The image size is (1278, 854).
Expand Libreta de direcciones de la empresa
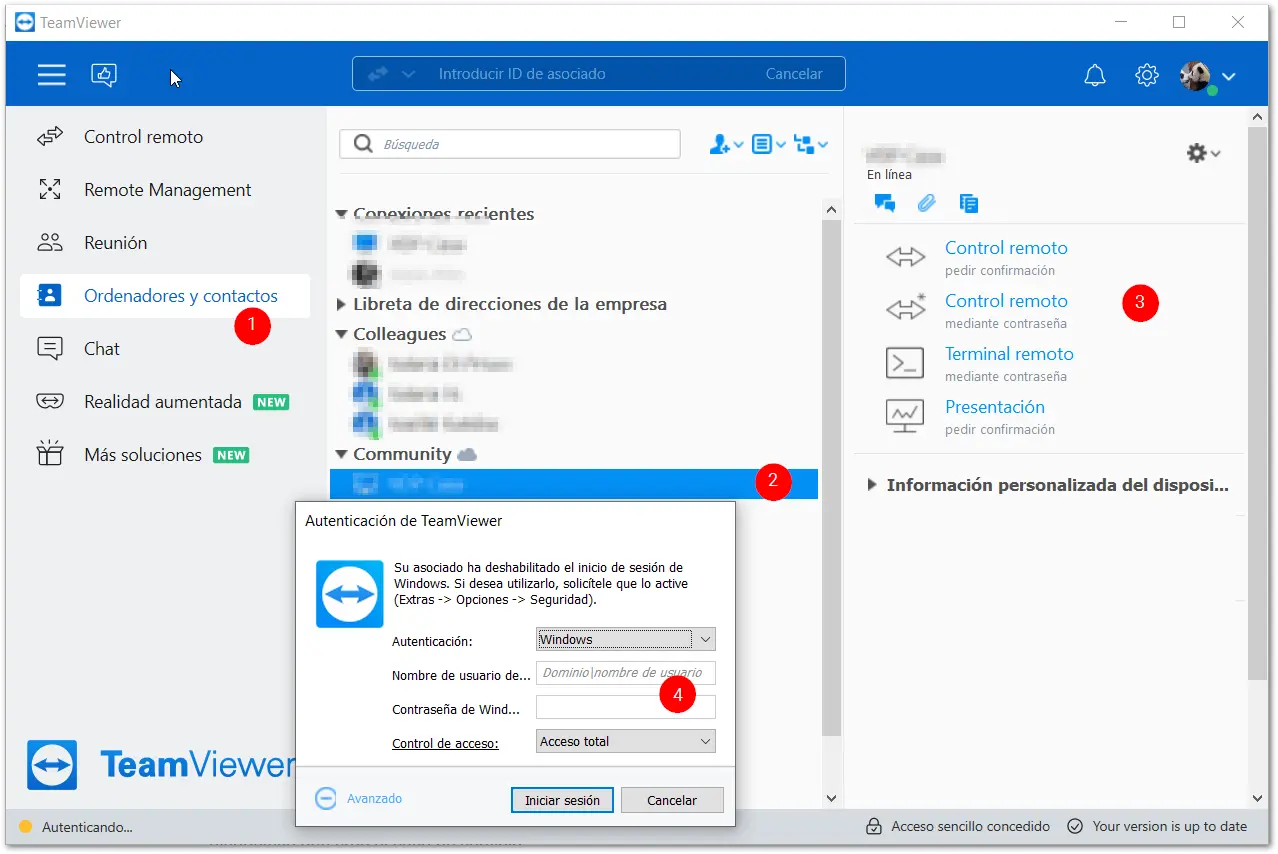342,304
